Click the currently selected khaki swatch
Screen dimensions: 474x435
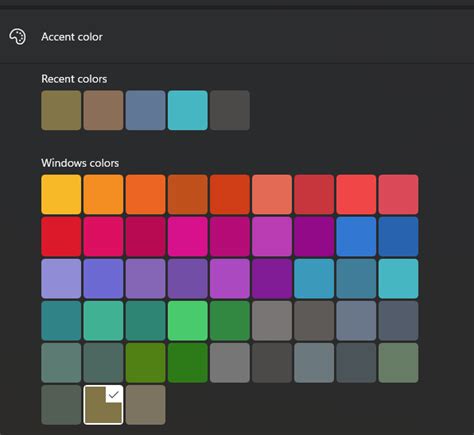pyautogui.click(x=103, y=405)
